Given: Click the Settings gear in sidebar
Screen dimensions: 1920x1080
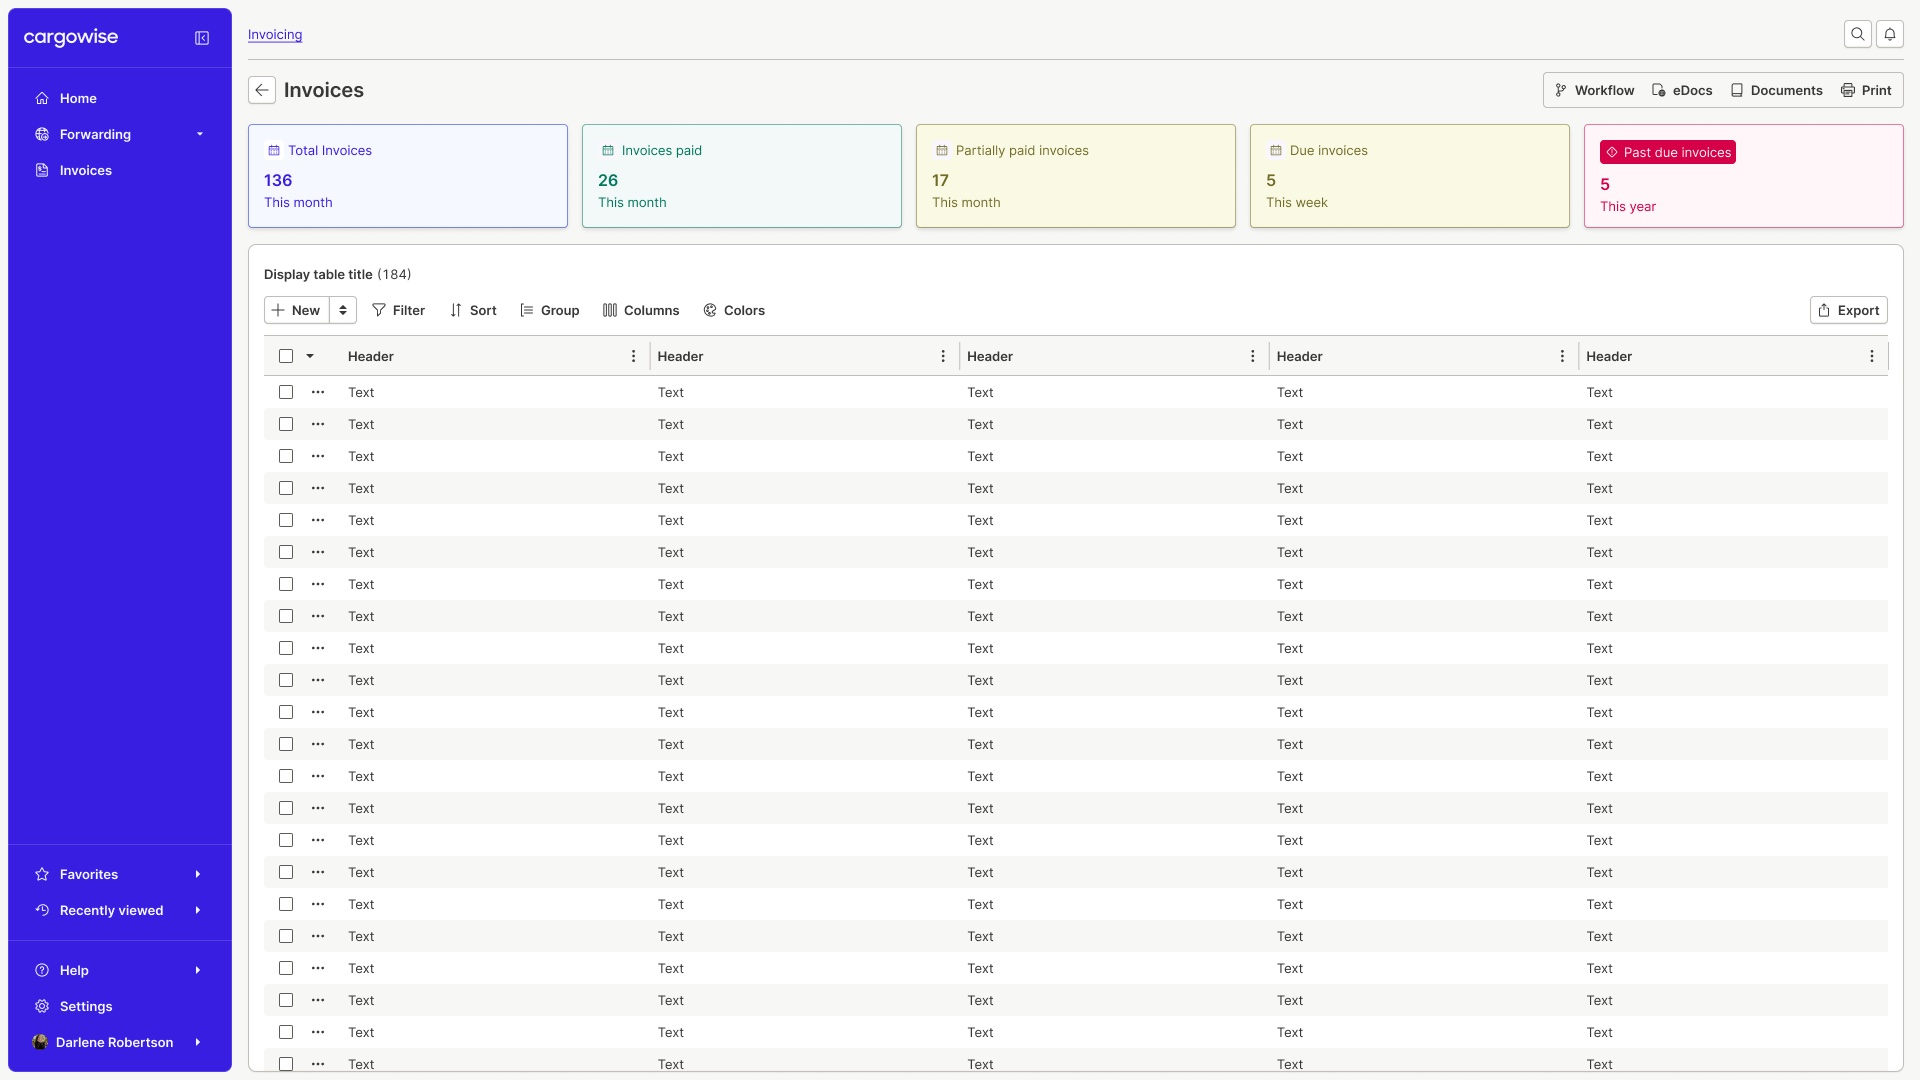Looking at the screenshot, I should coord(42,1006).
